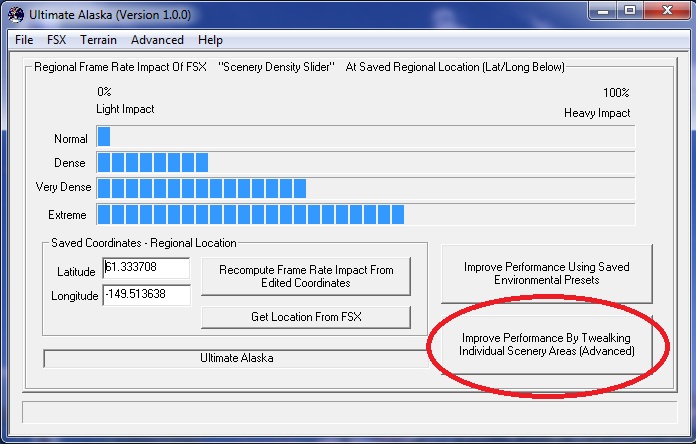Click the 'Very Dense' row label
Image resolution: width=696 pixels, height=444 pixels.
63,187
